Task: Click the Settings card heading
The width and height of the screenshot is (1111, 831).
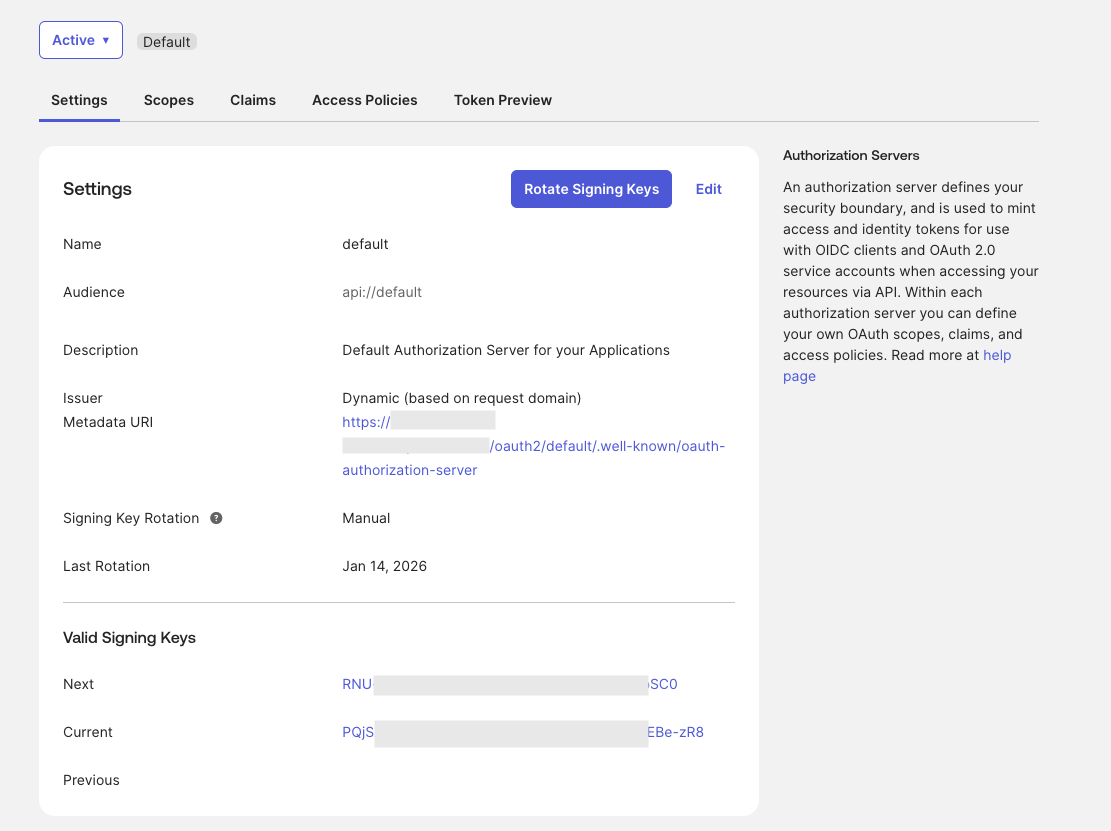Action: [97, 189]
